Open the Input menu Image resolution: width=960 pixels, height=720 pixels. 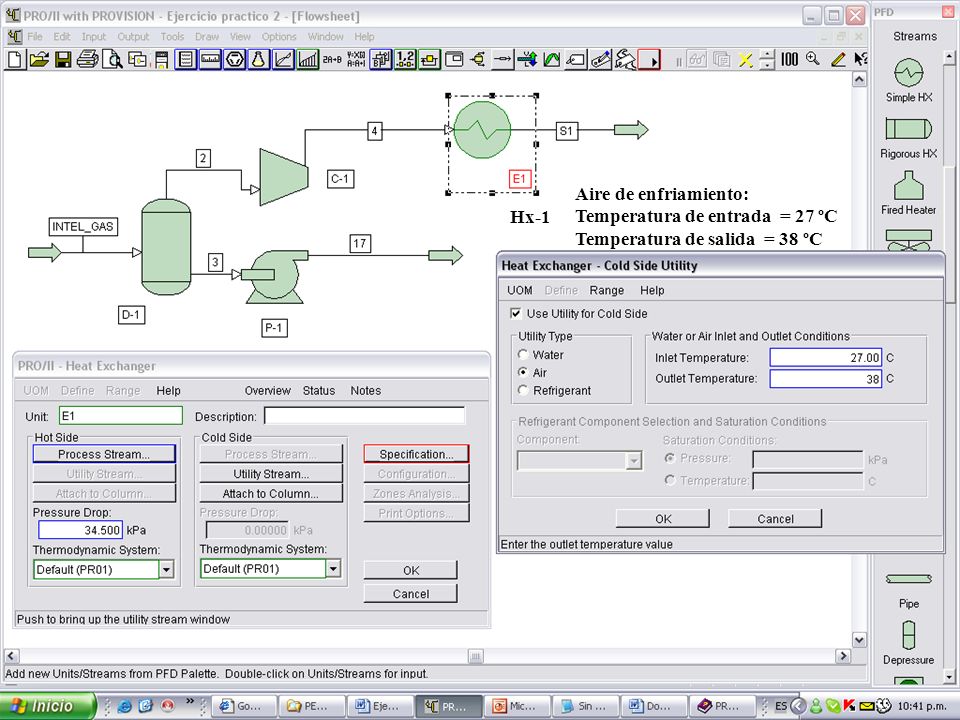point(94,37)
